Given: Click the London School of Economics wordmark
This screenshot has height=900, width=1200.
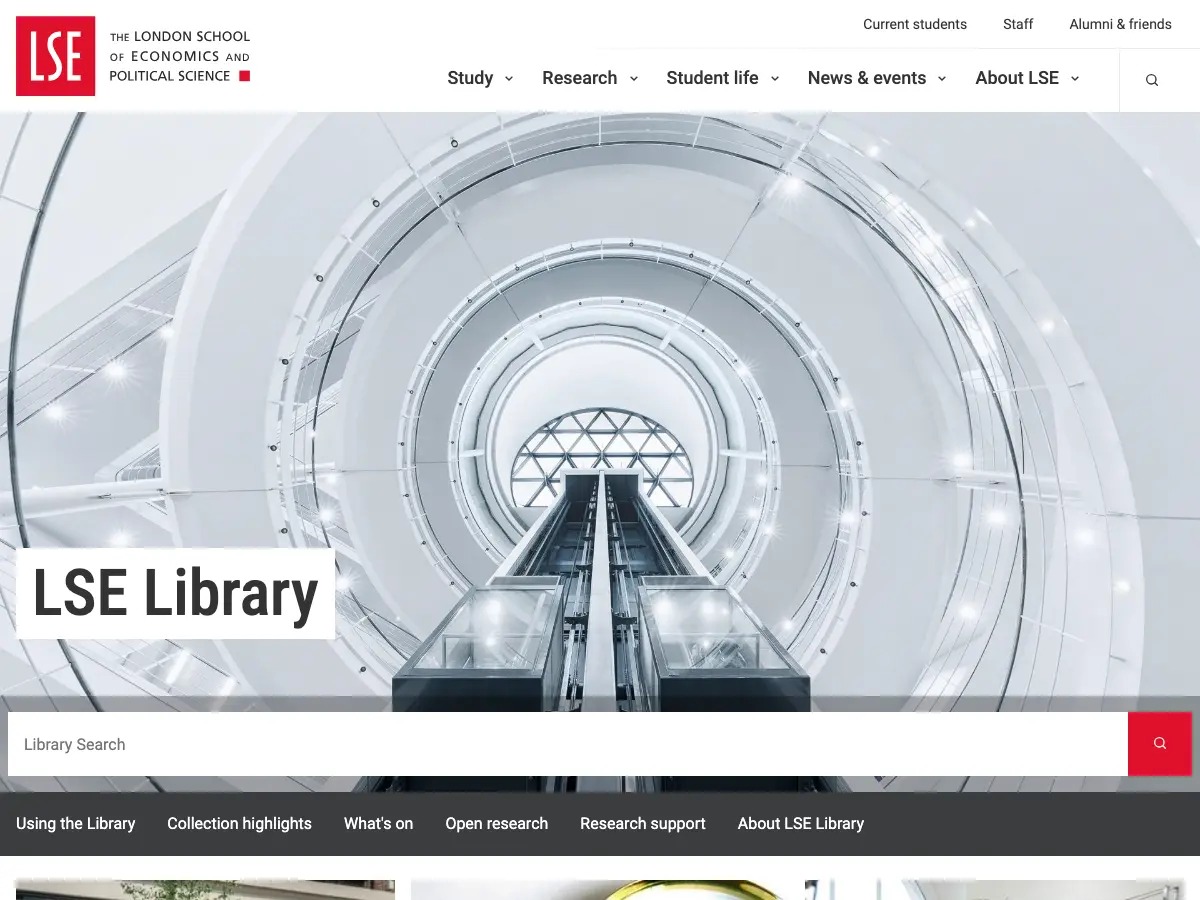Looking at the screenshot, I should point(180,56).
